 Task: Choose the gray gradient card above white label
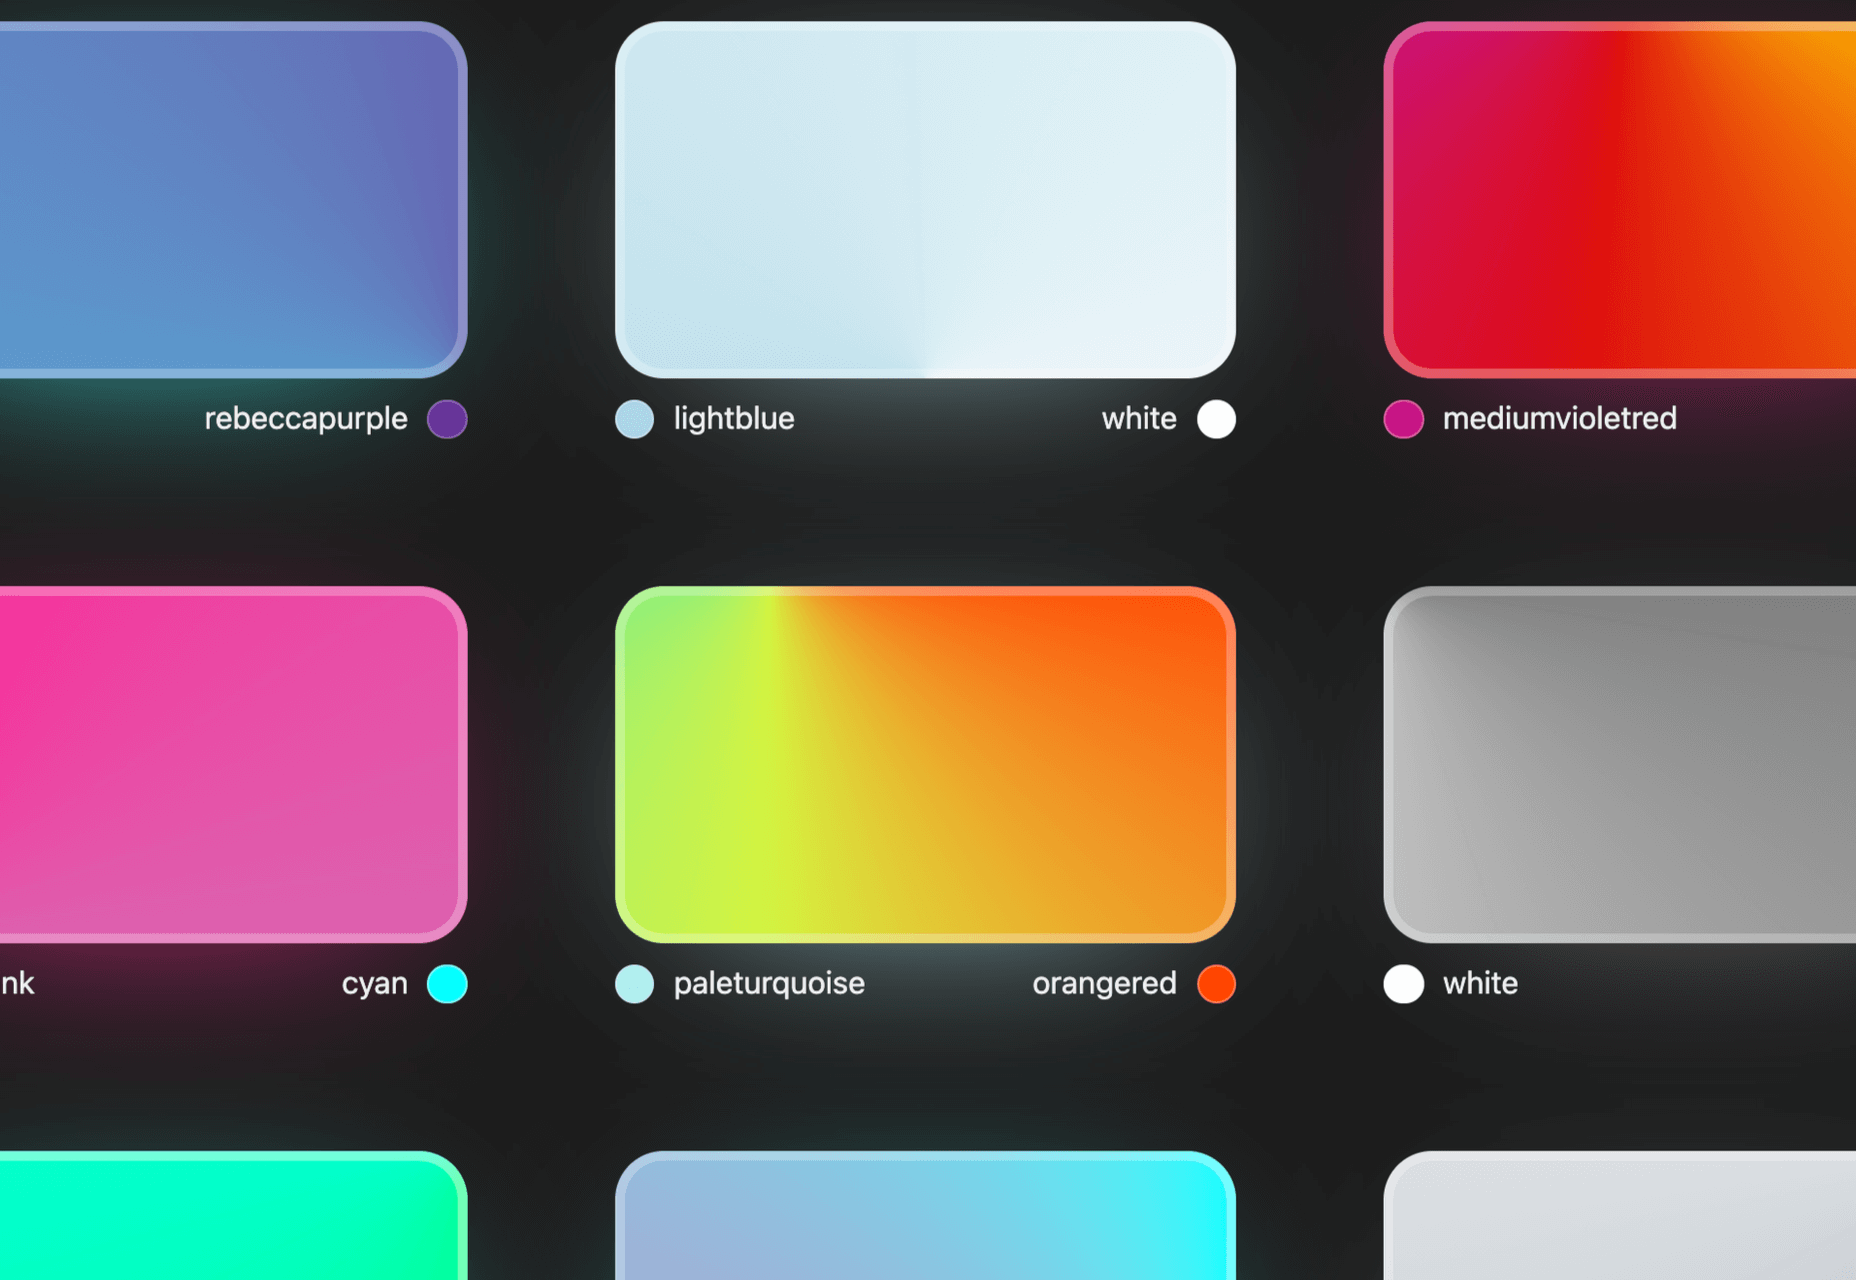1620,765
